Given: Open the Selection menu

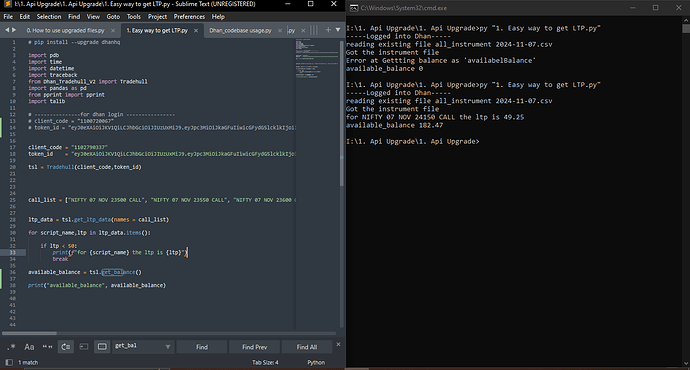Looking at the screenshot, I should (49, 17).
